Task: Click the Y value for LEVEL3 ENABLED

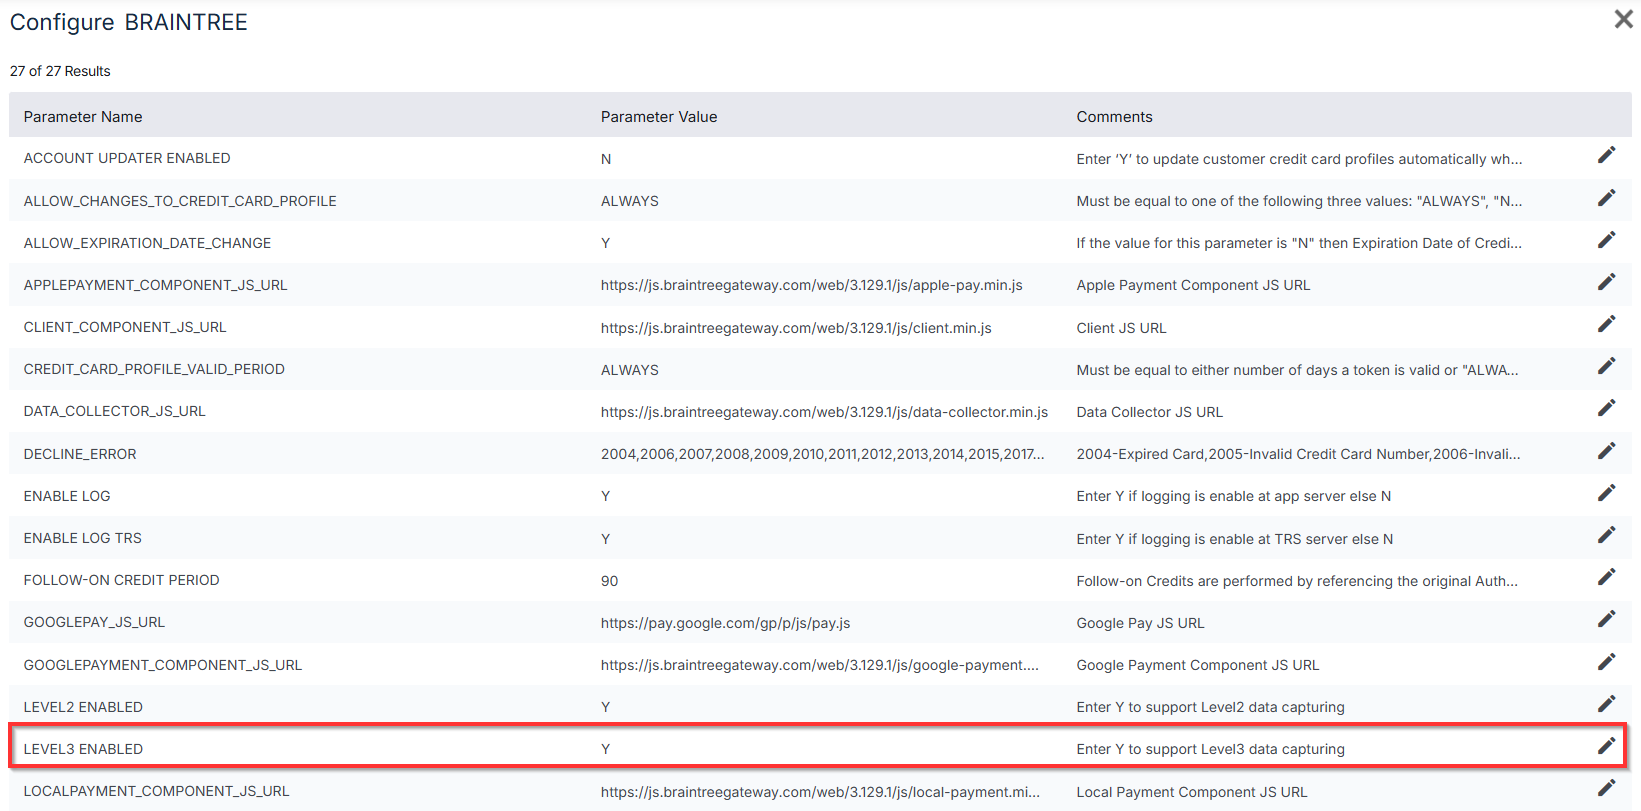Action: [606, 749]
